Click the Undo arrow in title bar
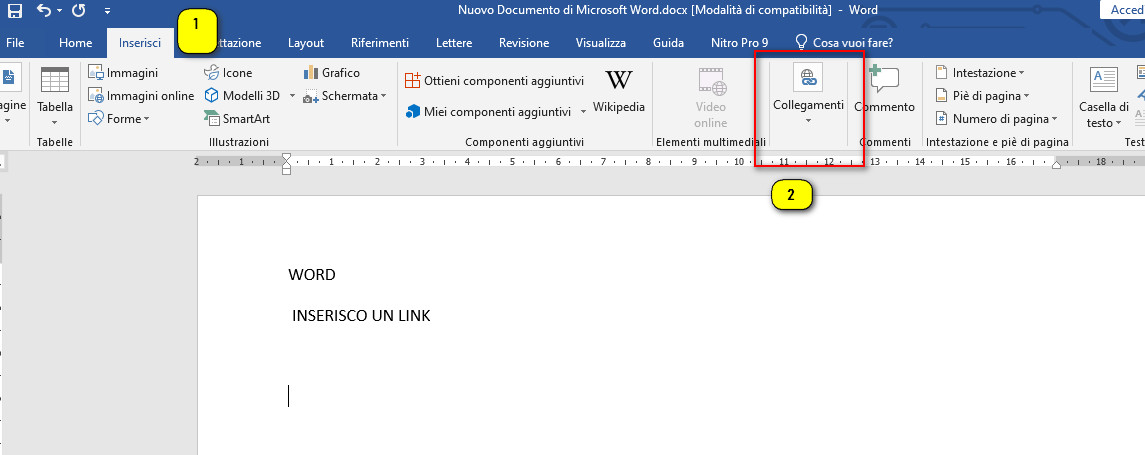 [x=44, y=10]
